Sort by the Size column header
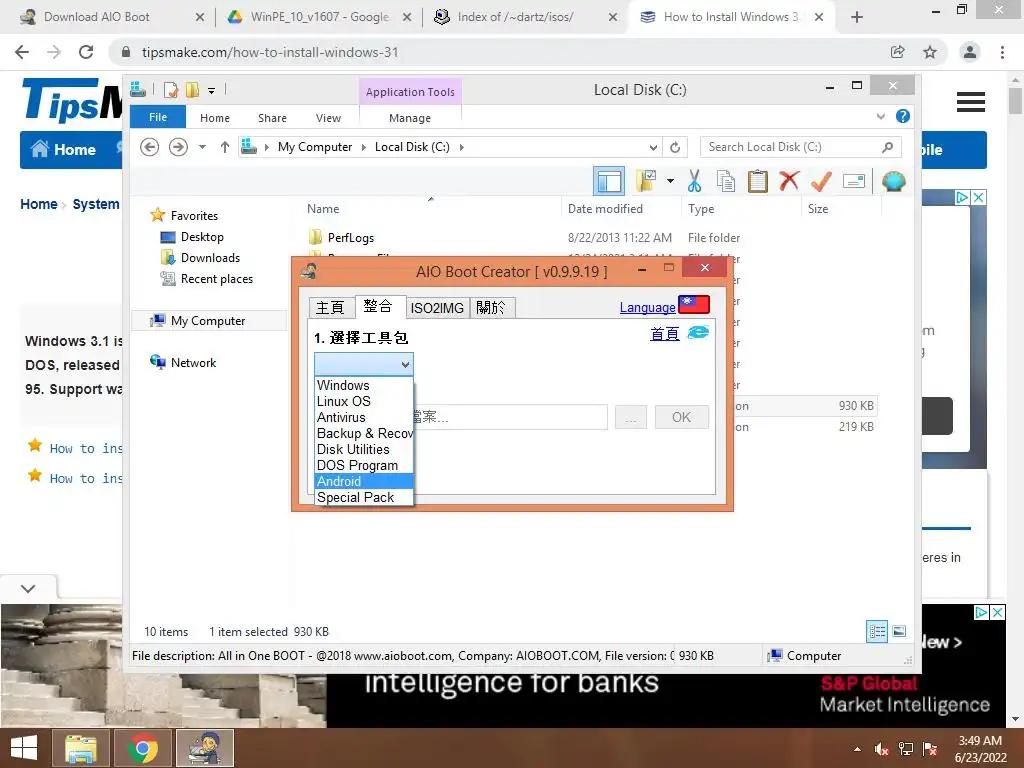The width and height of the screenshot is (1024, 768). pyautogui.click(x=818, y=208)
